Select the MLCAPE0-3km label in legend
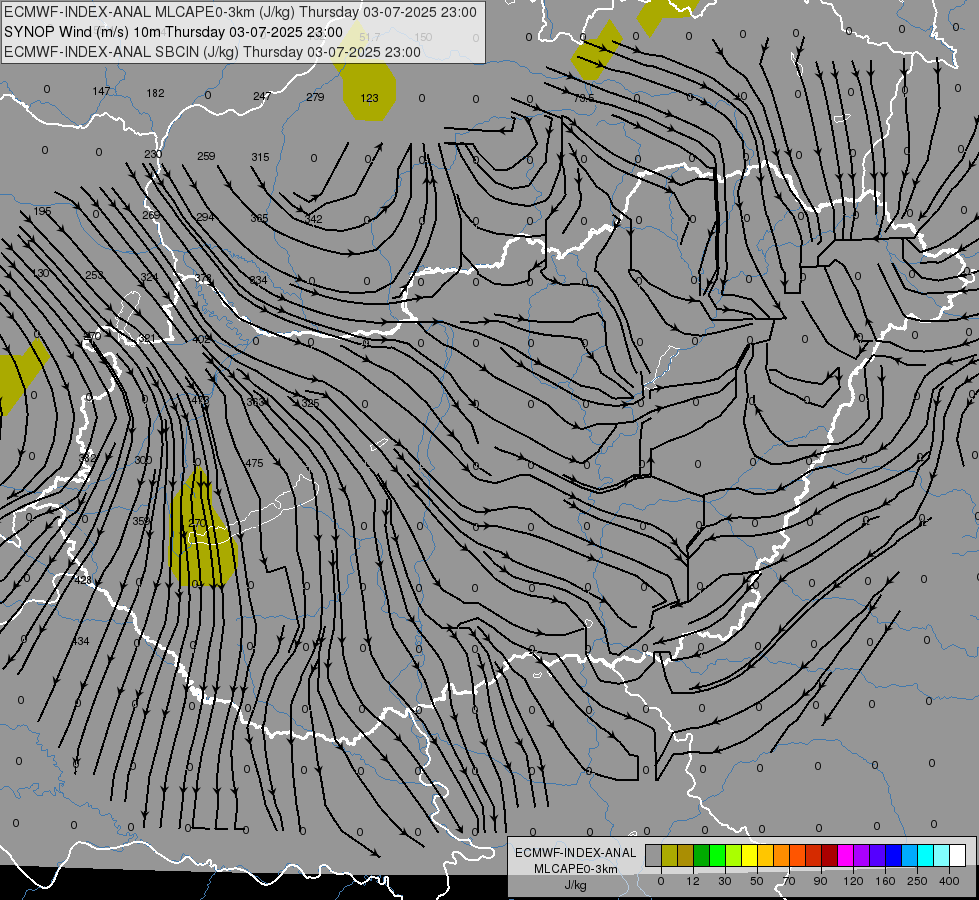 pos(575,869)
